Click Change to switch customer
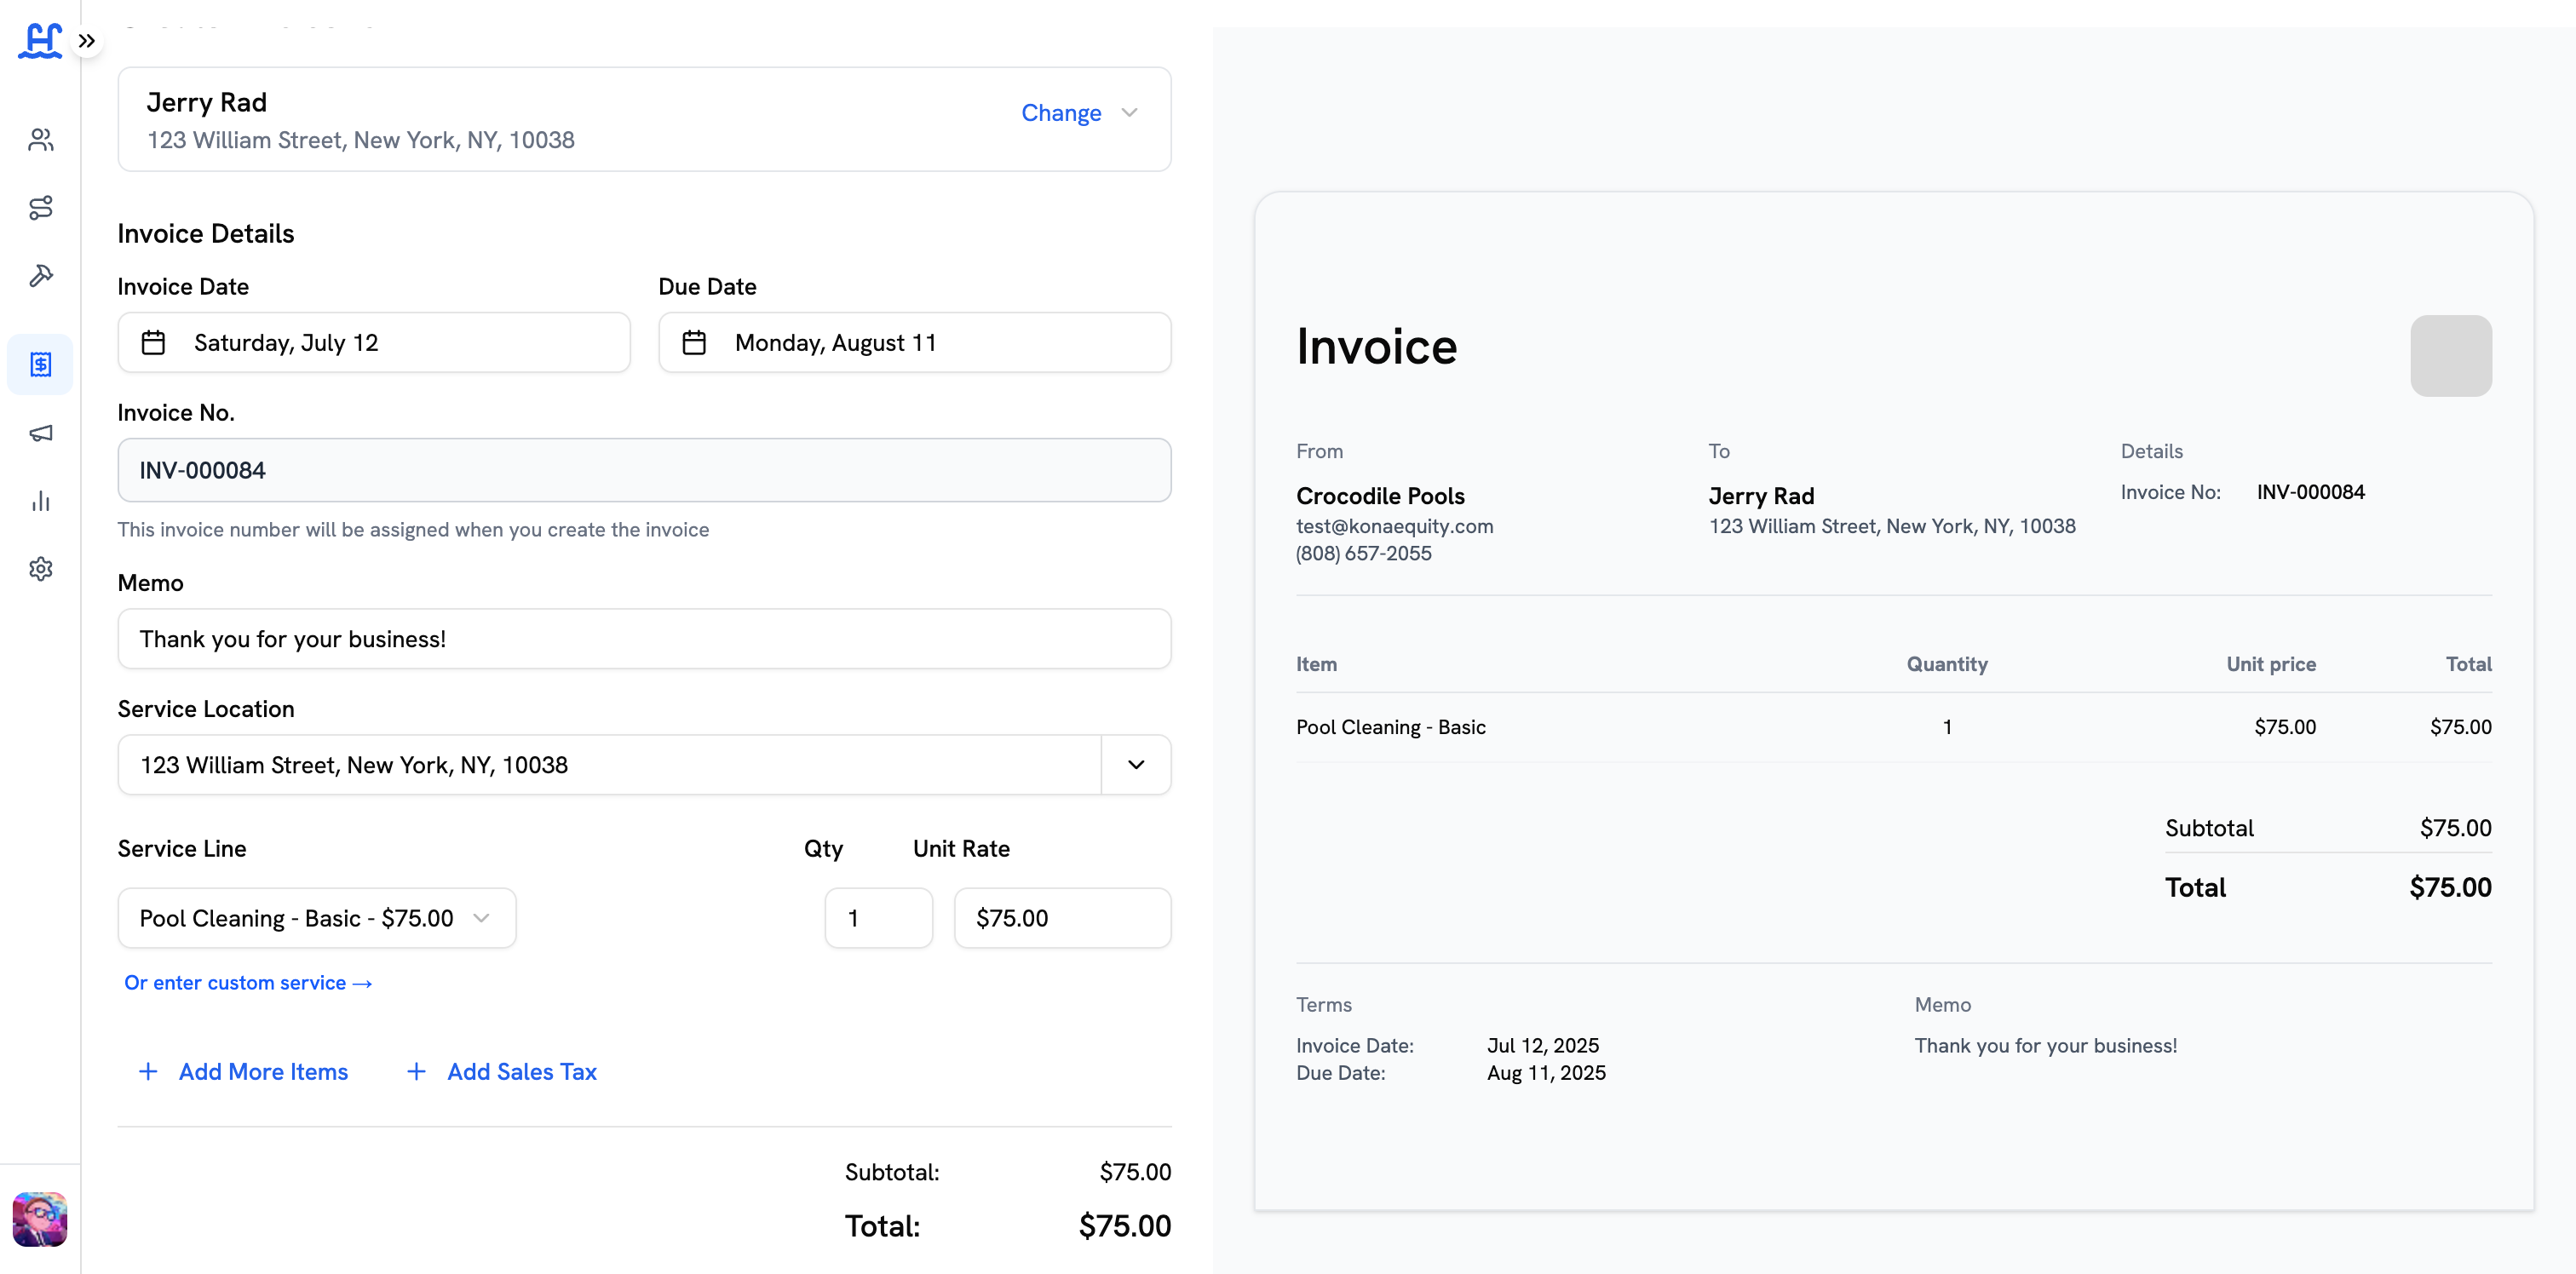Image resolution: width=2576 pixels, height=1274 pixels. click(x=1060, y=113)
